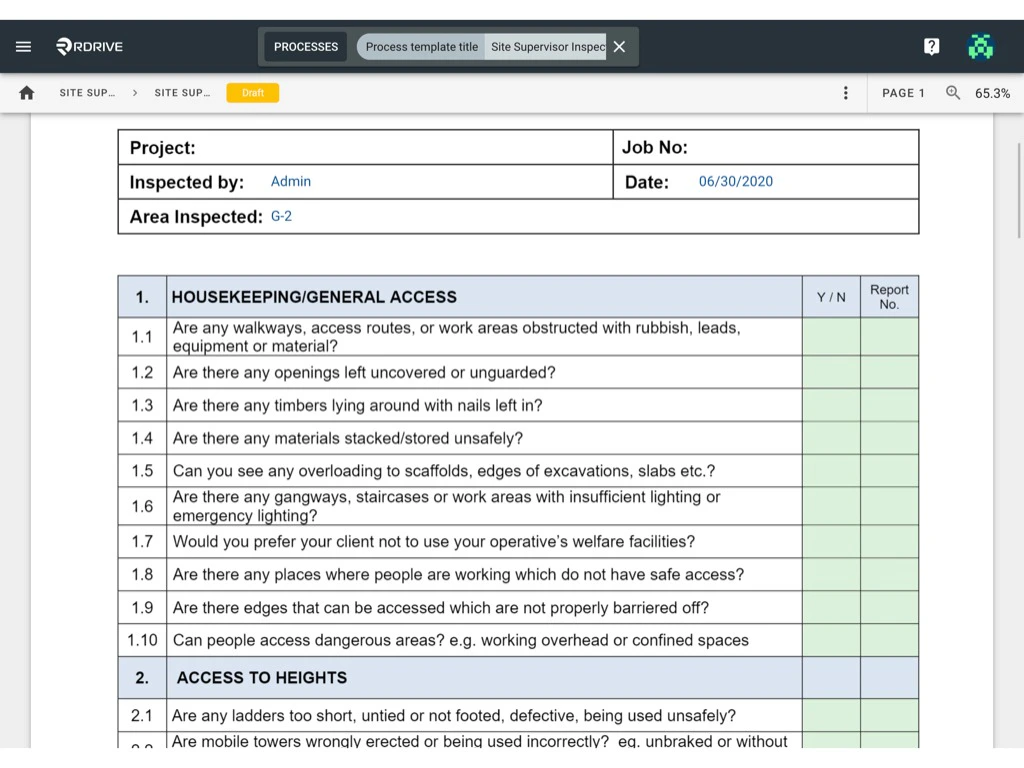Click the RDRIVE logo

click(90, 47)
